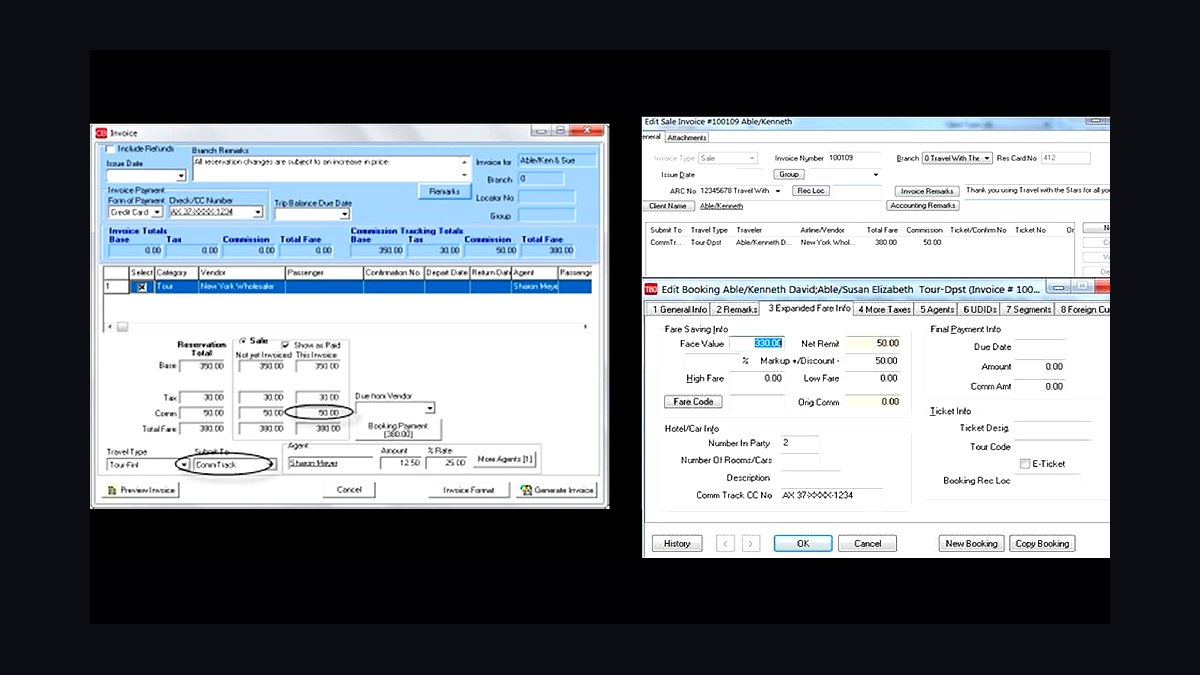Click Invoice Number field 100109
This screenshot has width=1200, height=675.
855,158
